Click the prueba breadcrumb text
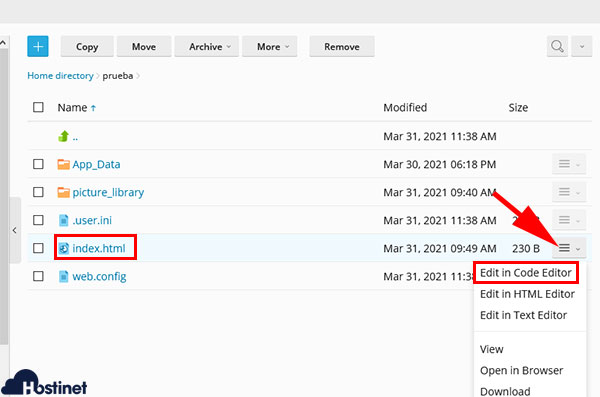Viewport: 600px width, 397px height. [x=117, y=76]
